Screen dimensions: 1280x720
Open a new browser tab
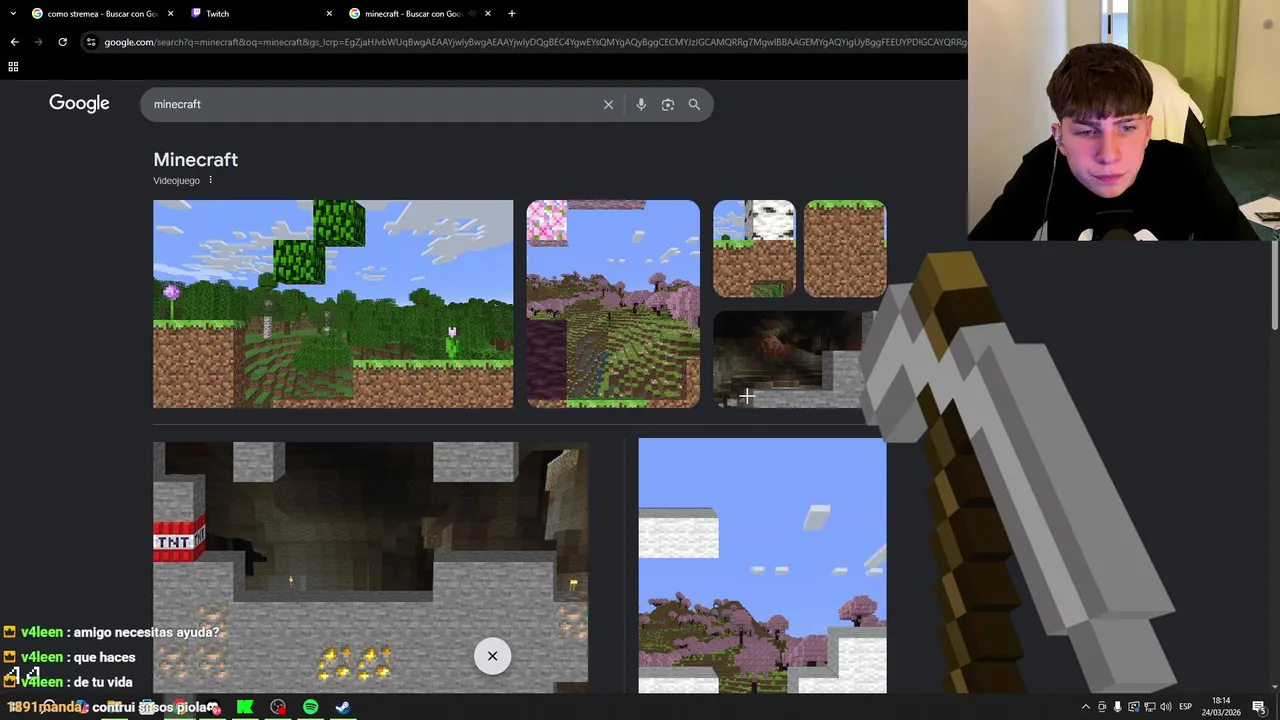512,14
